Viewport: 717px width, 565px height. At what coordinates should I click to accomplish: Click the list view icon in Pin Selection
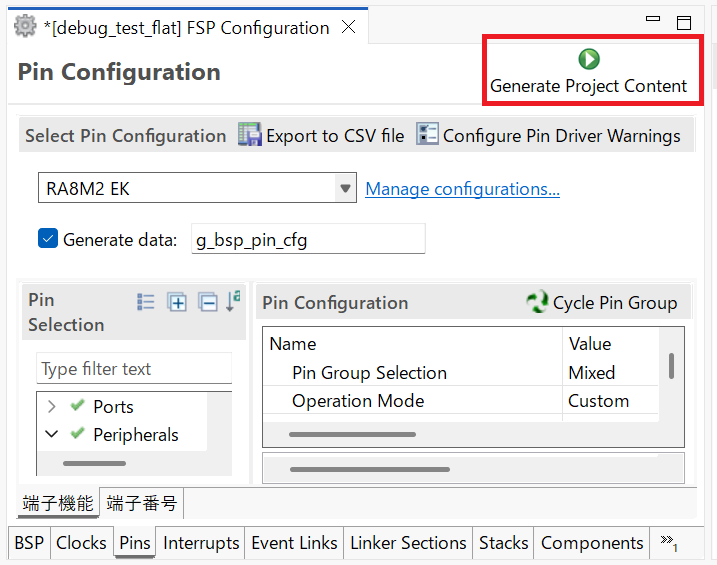146,302
